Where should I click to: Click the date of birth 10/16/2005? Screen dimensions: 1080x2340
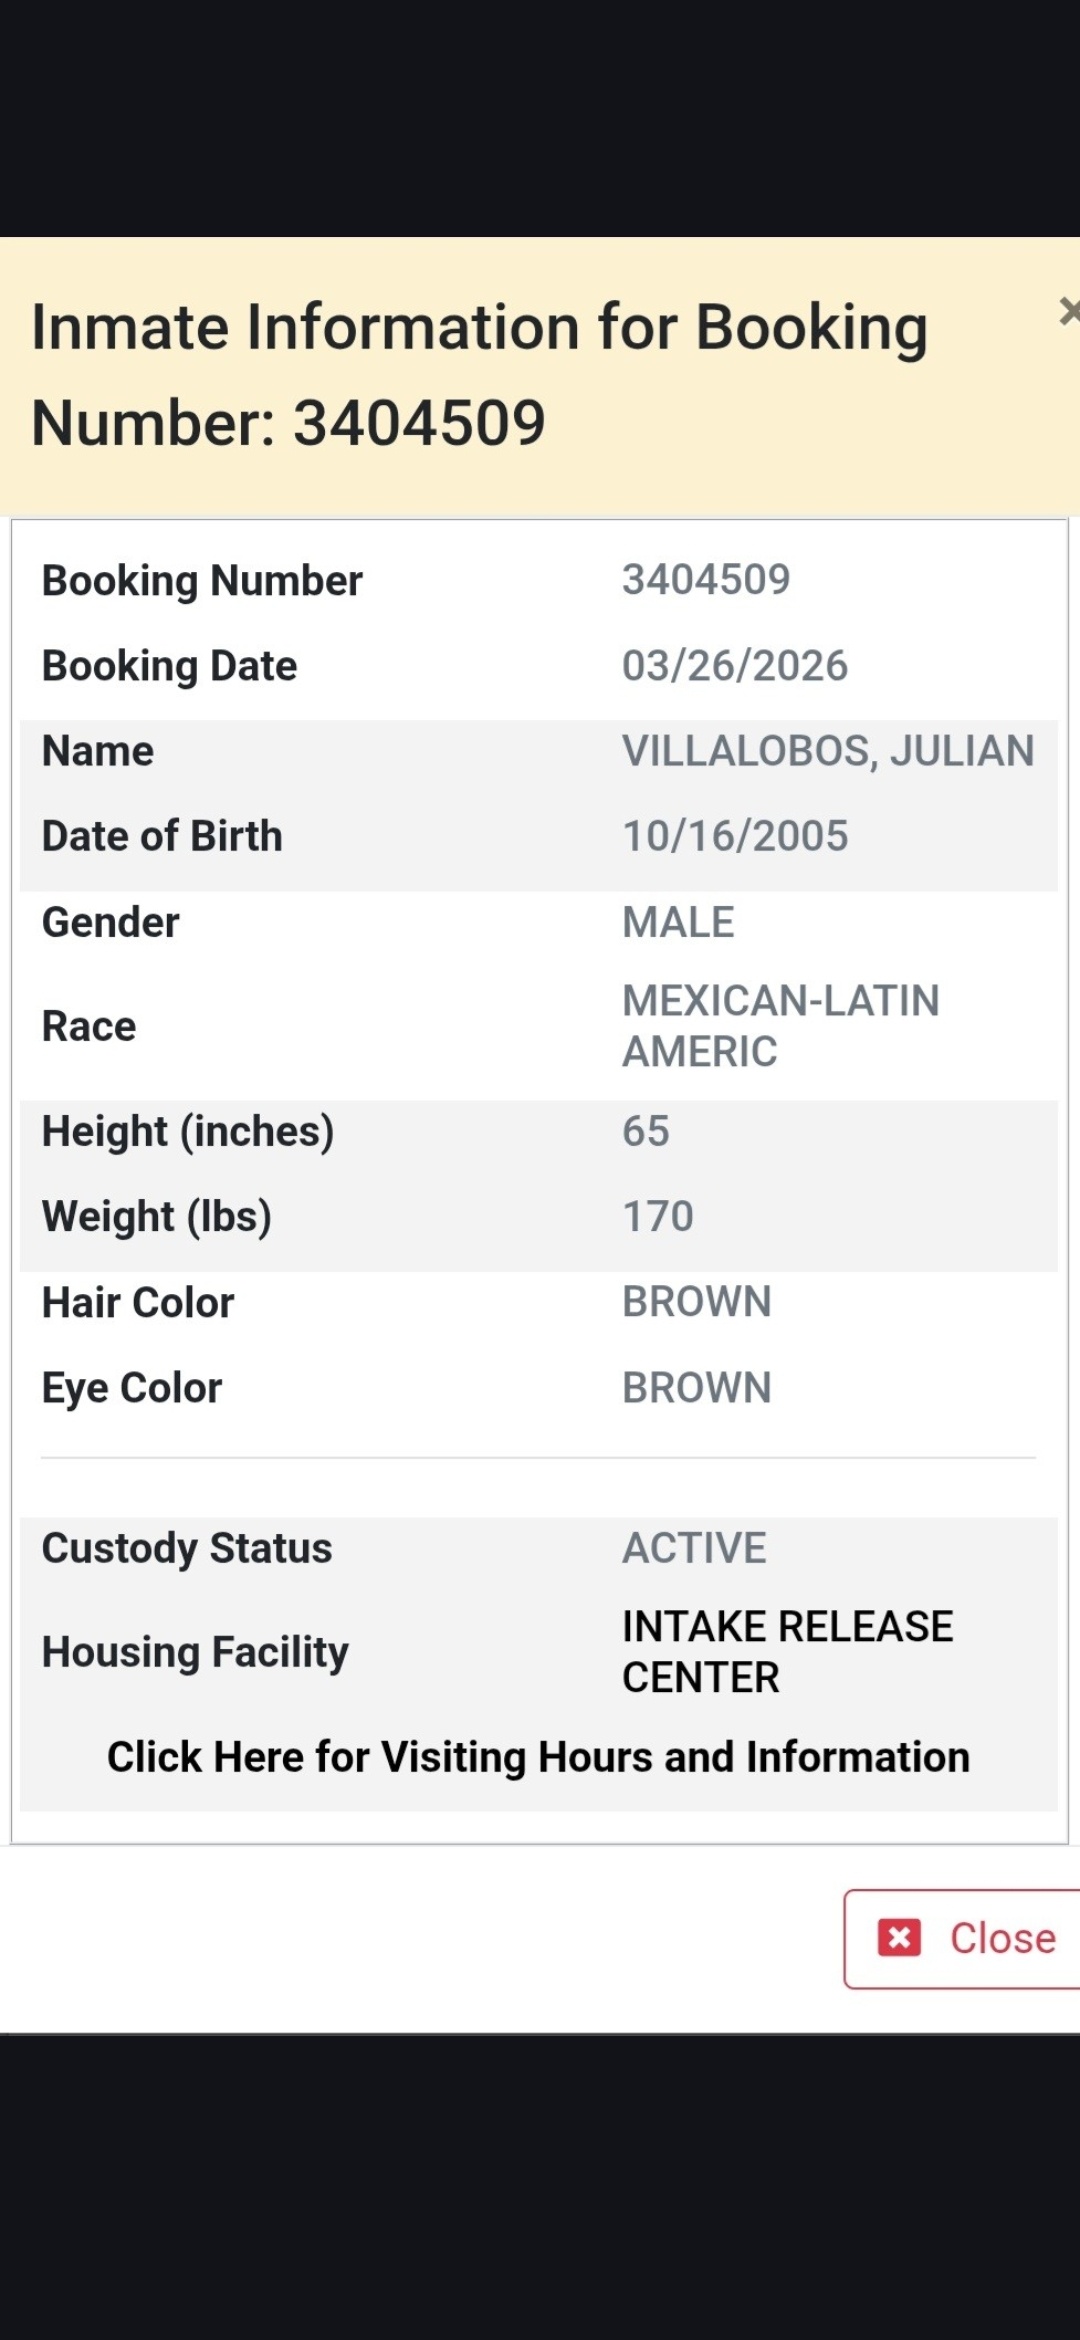click(x=734, y=836)
